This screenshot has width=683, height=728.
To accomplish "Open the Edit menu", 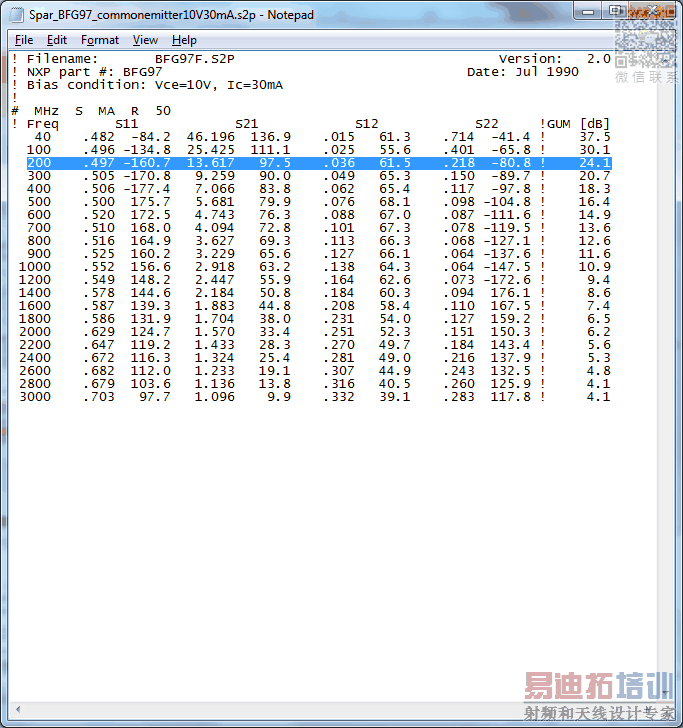I will (x=57, y=40).
